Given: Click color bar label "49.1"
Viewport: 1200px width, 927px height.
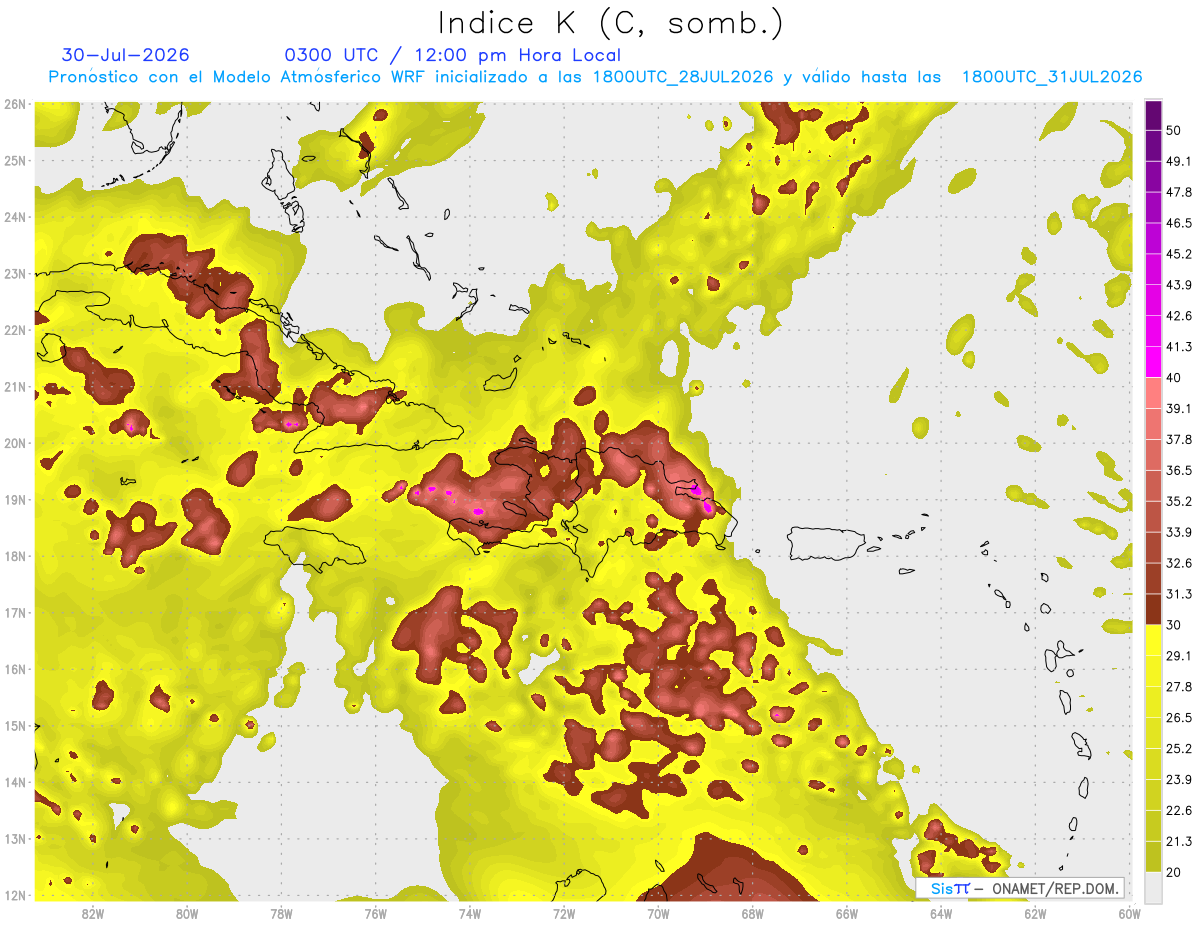Looking at the screenshot, I should tap(1179, 160).
